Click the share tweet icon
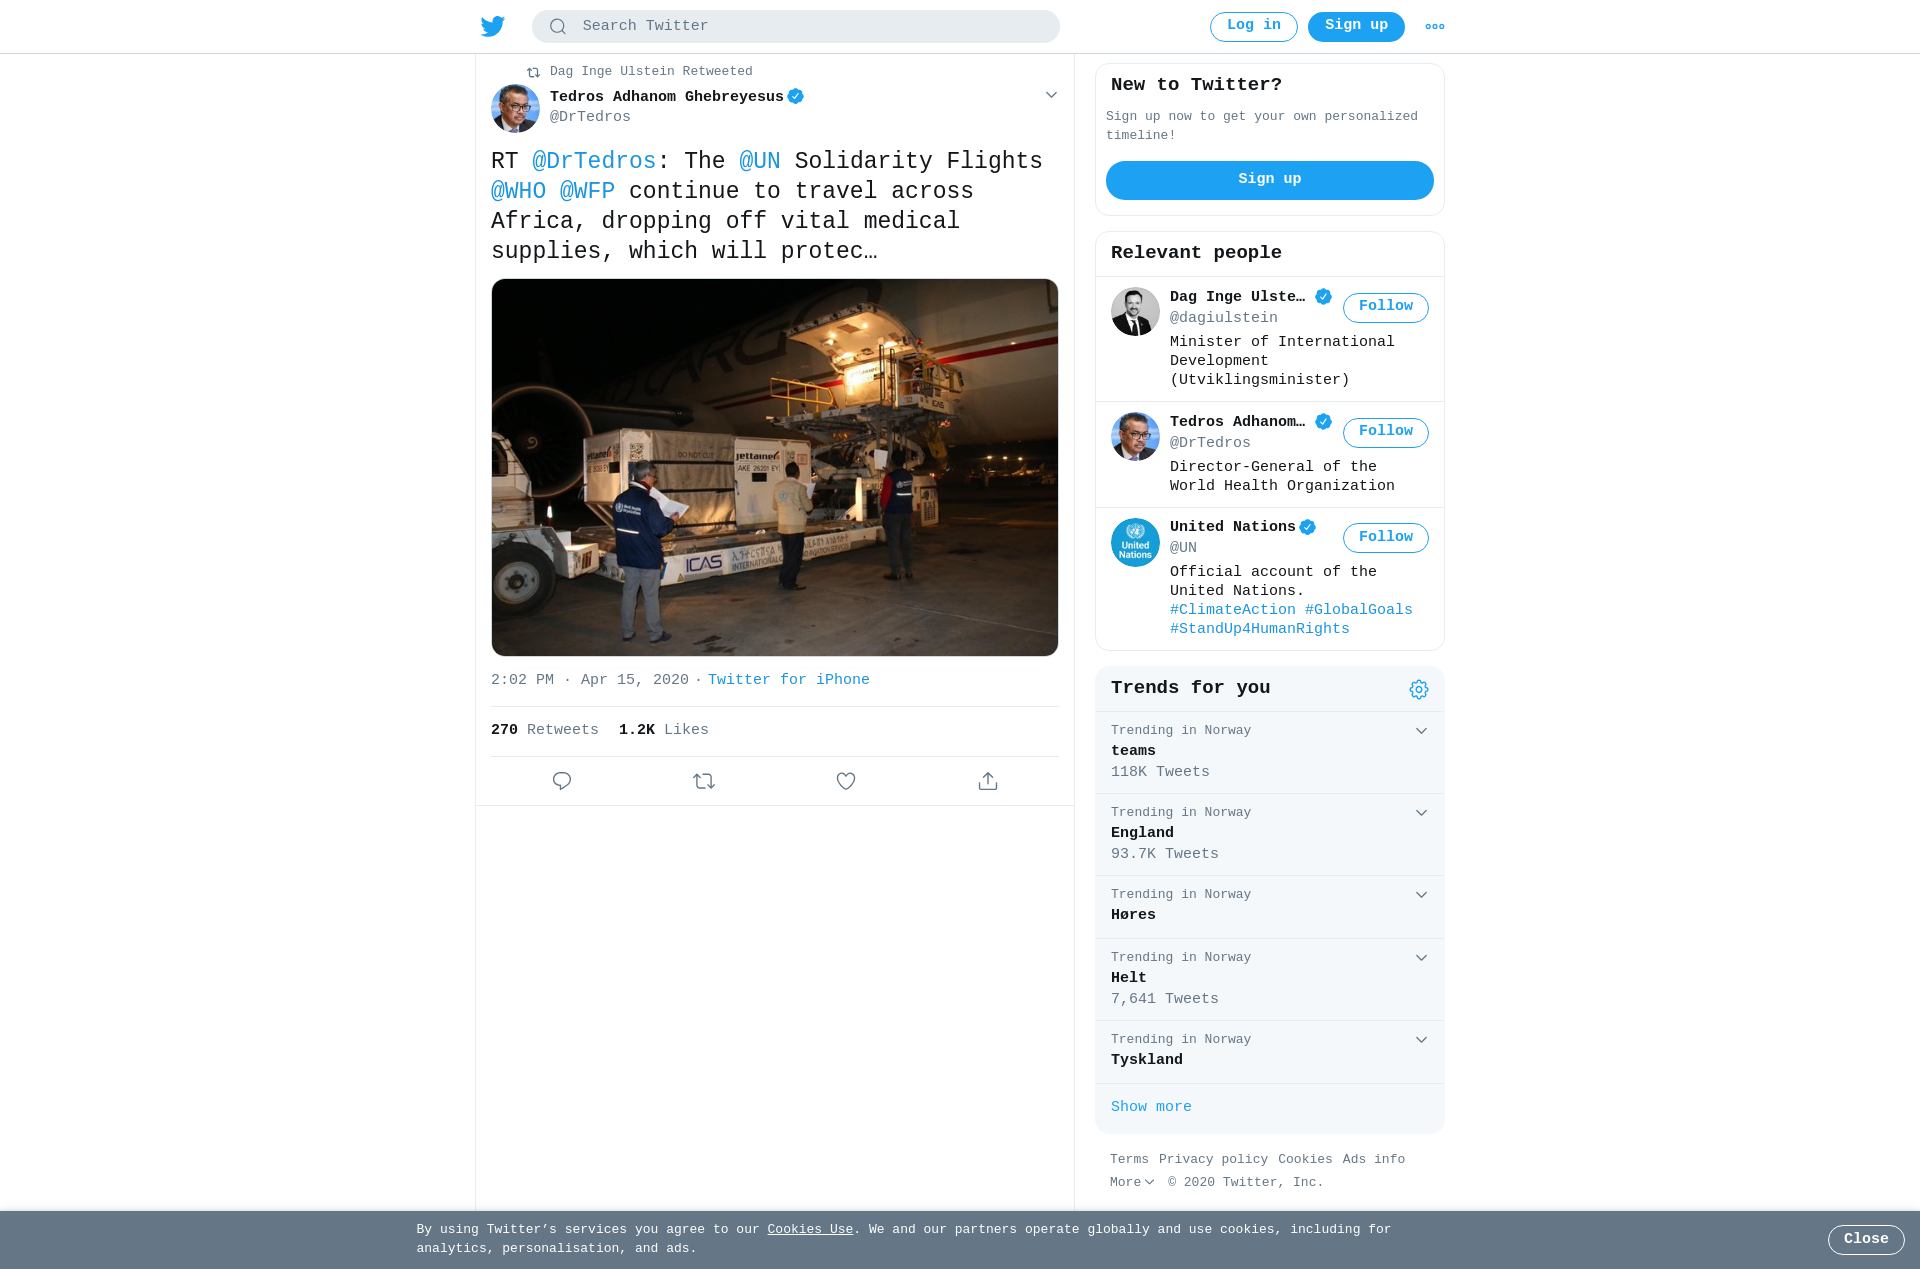Image resolution: width=1920 pixels, height=1269 pixels. point(988,781)
